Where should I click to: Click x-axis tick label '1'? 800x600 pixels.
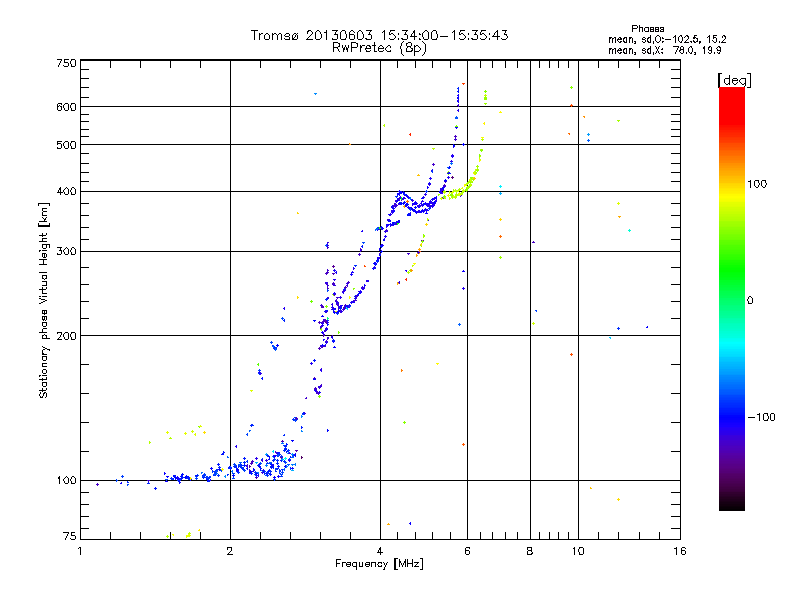tap(80, 551)
